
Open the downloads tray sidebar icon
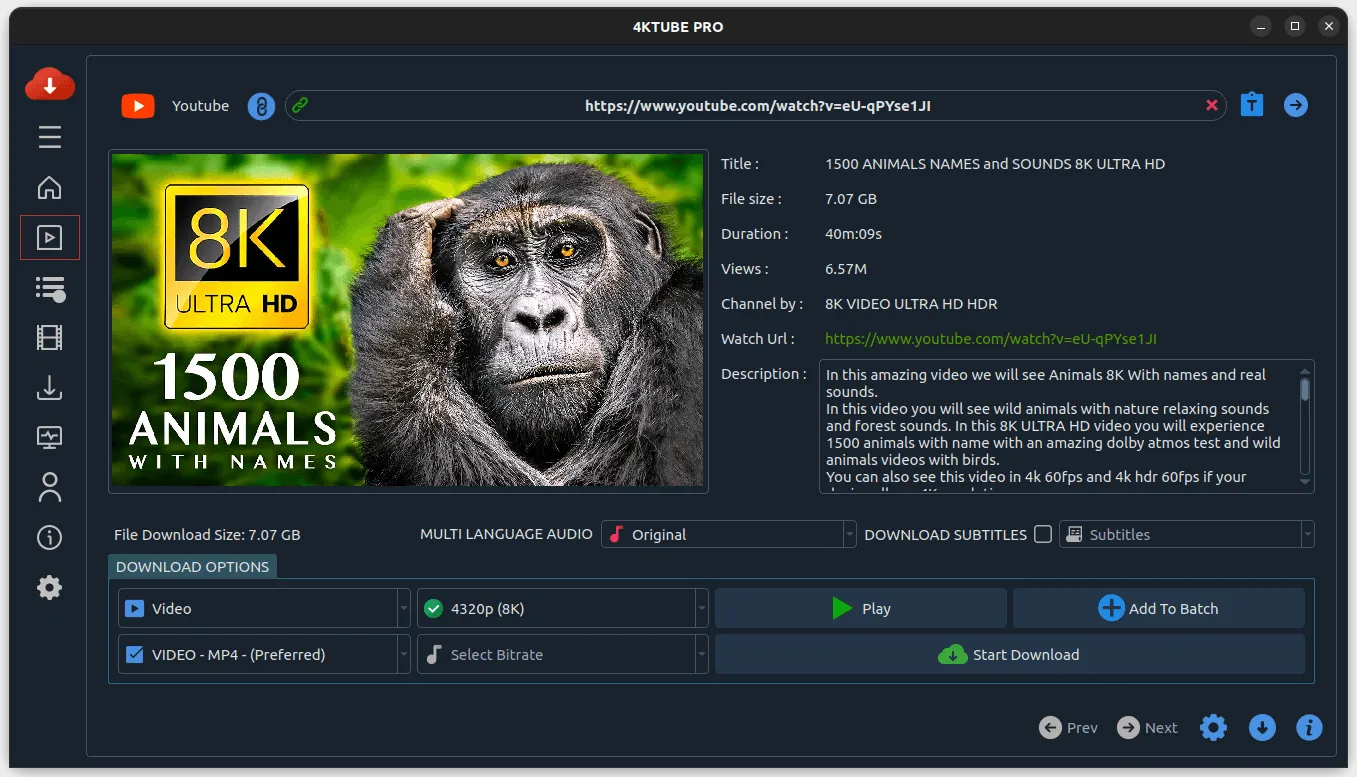(50, 388)
